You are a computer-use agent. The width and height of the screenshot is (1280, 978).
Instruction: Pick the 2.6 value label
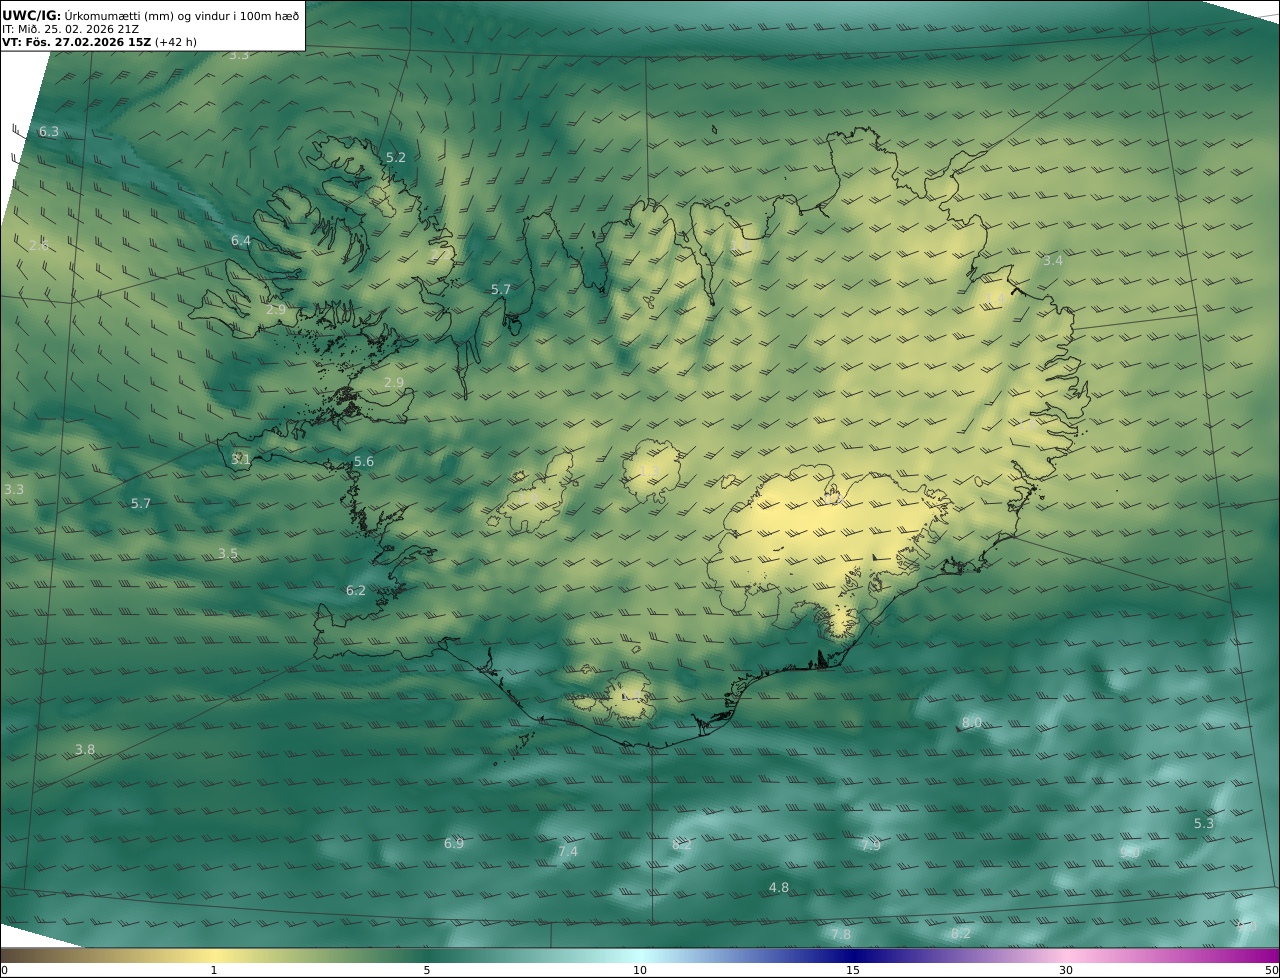point(39,245)
